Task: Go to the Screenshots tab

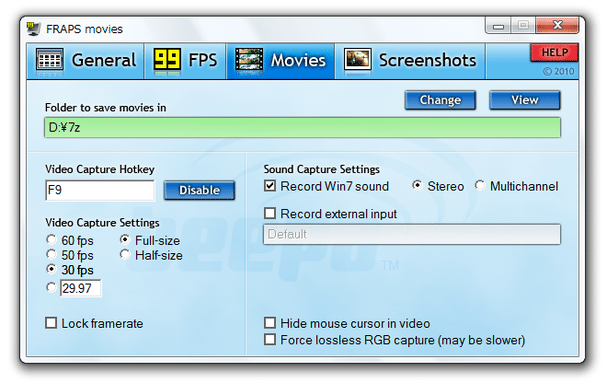Action: click(410, 61)
